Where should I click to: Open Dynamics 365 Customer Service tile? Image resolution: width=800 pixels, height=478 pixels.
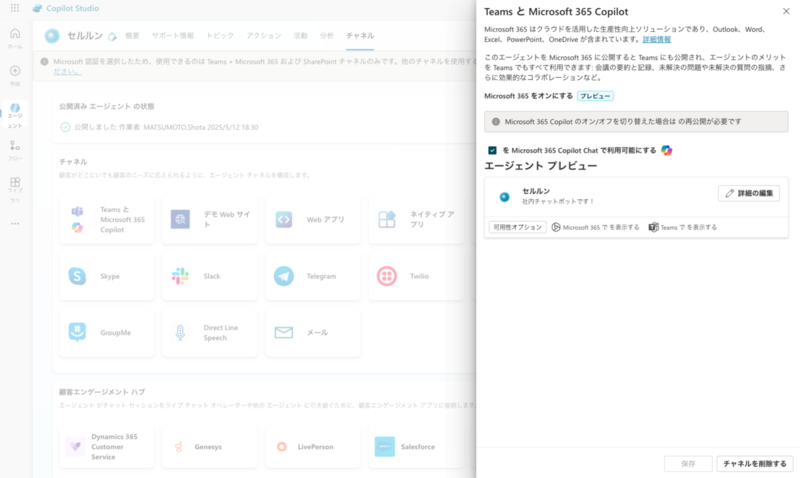pyautogui.click(x=107, y=446)
